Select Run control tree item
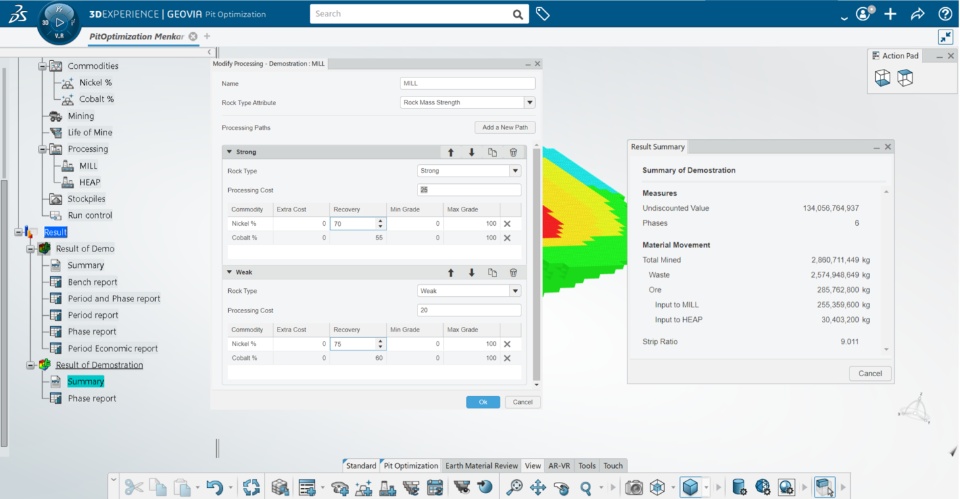Viewport: 960px width, 499px height. tap(90, 216)
